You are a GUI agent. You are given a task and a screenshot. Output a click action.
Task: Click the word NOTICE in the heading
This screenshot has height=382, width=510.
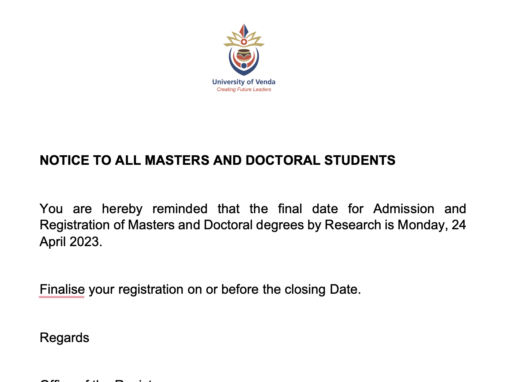coord(64,160)
